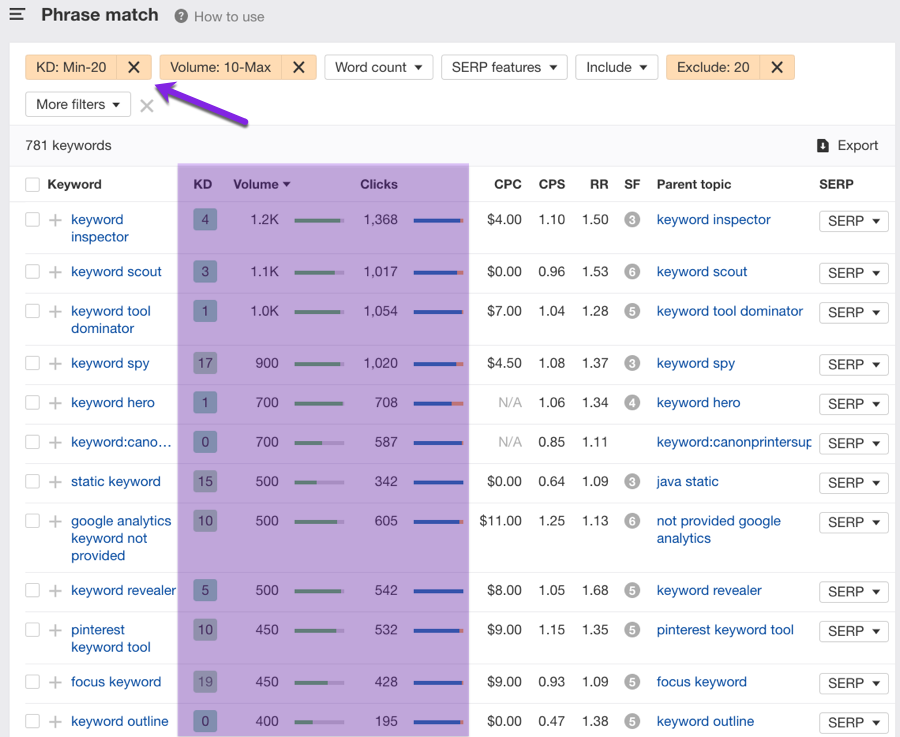Image resolution: width=900 pixels, height=737 pixels.
Task: Check the keyword revealer row checkbox
Action: coord(33,591)
